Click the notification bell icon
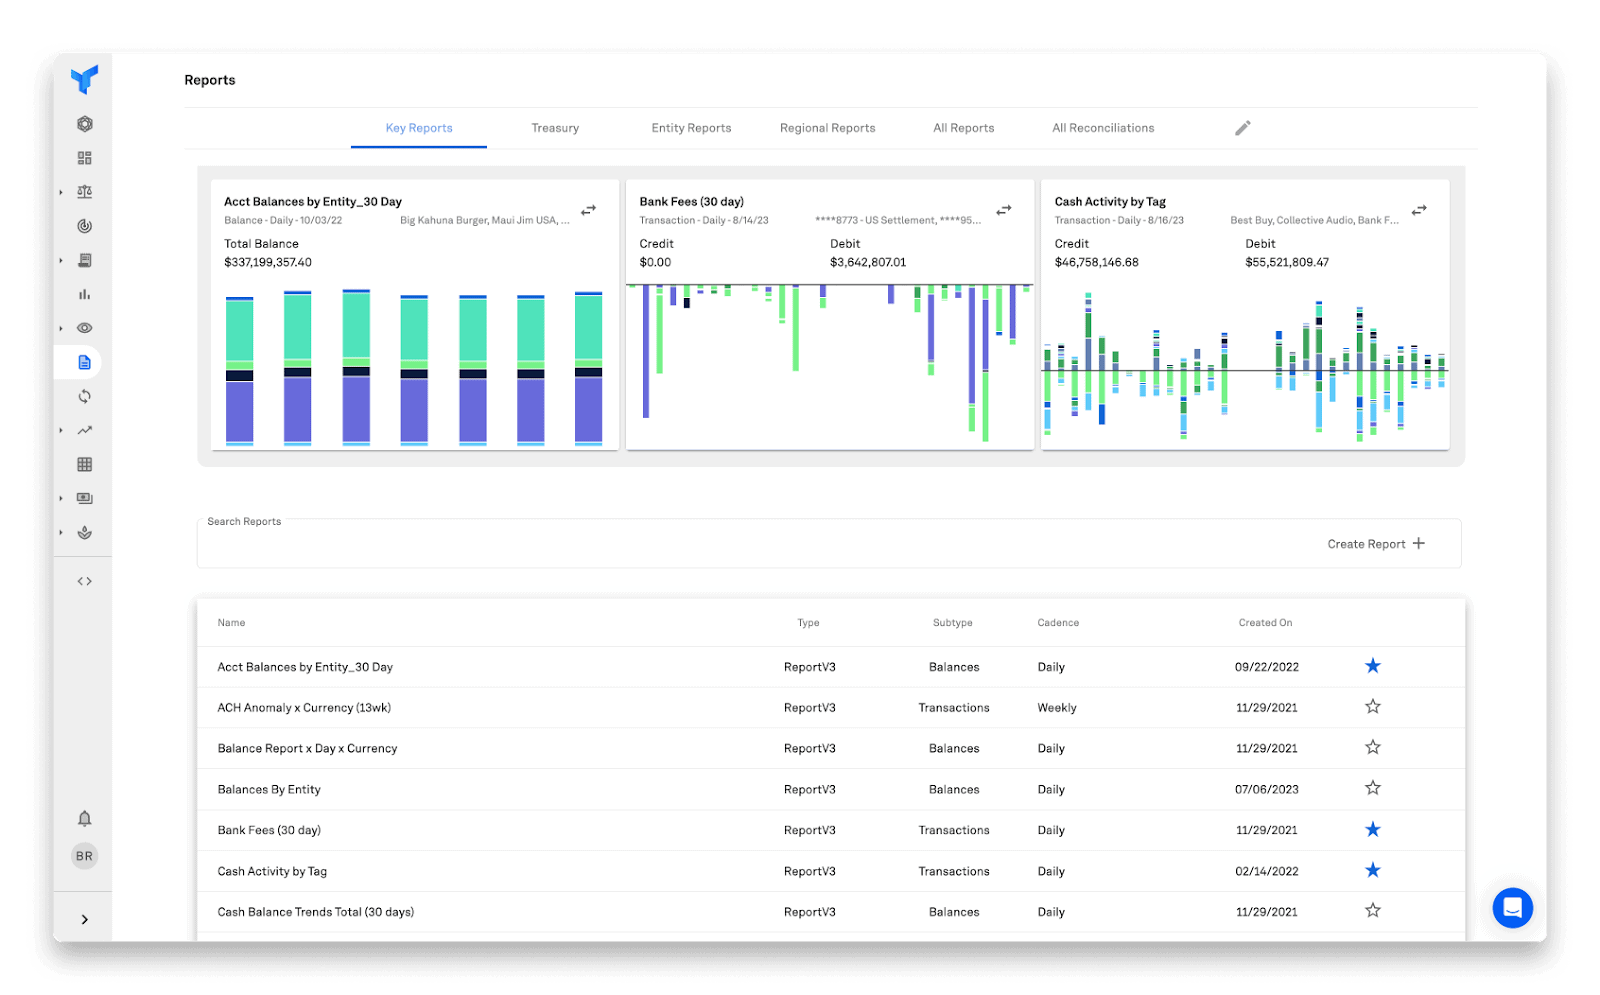 click(x=85, y=819)
